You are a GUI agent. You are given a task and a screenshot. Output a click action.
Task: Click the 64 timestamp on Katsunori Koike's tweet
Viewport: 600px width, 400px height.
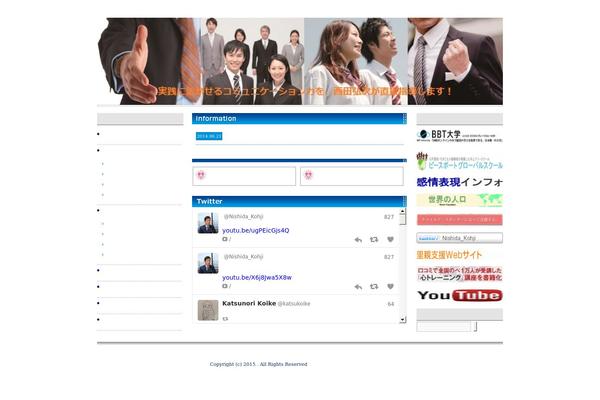(x=391, y=304)
